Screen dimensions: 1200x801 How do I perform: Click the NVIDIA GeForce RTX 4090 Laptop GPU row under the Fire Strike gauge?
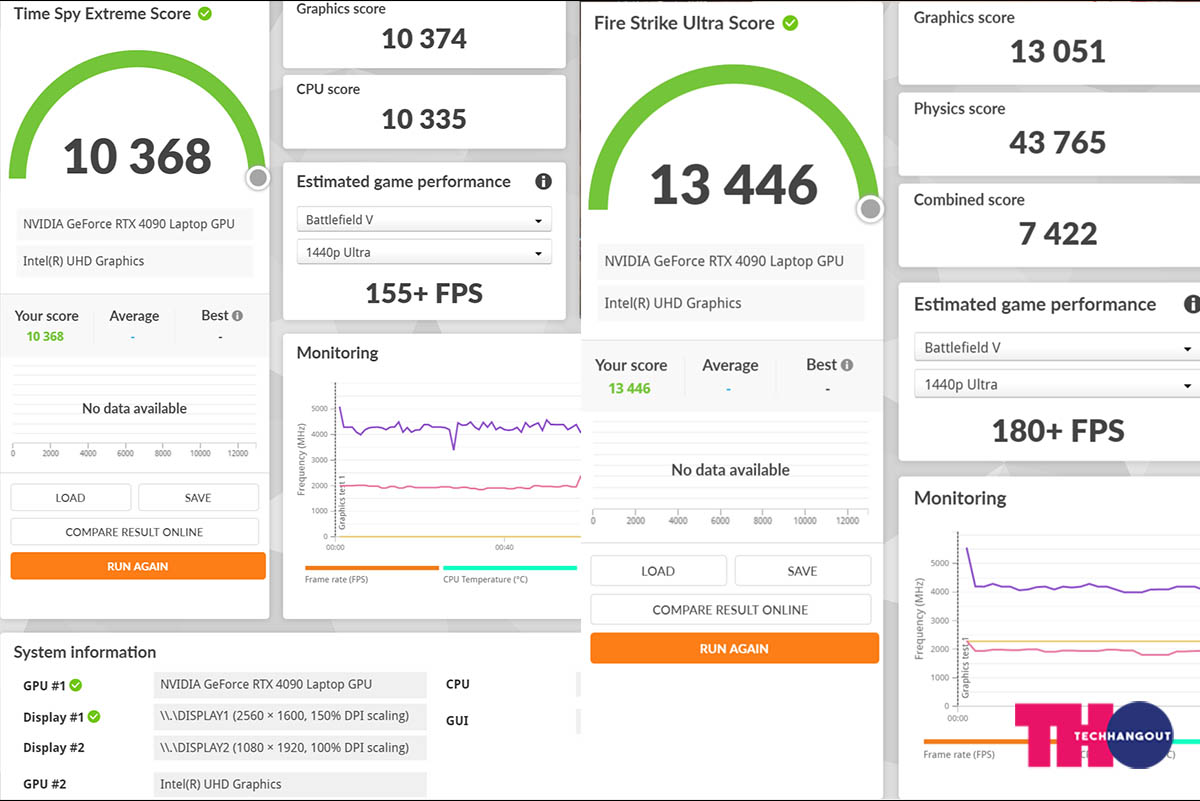[731, 262]
